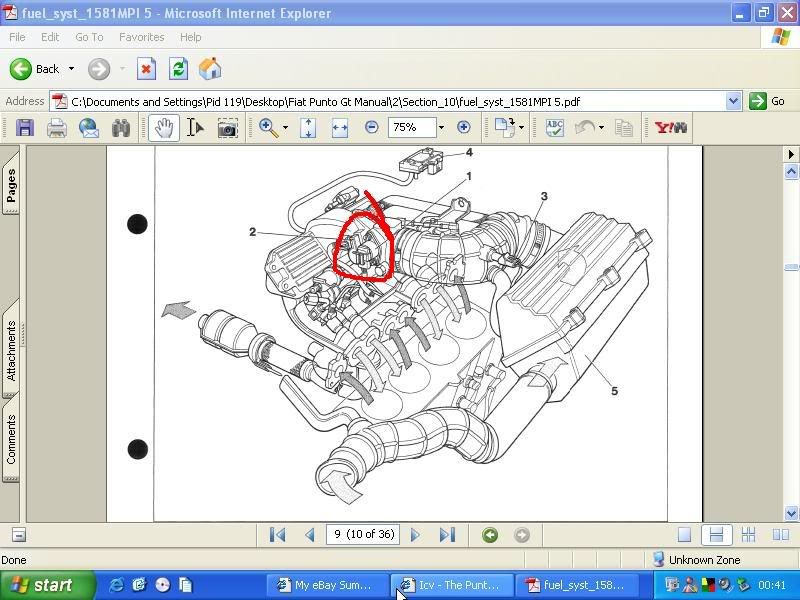The width and height of the screenshot is (800, 600).
Task: Expand the Address bar dropdown
Action: (x=733, y=101)
